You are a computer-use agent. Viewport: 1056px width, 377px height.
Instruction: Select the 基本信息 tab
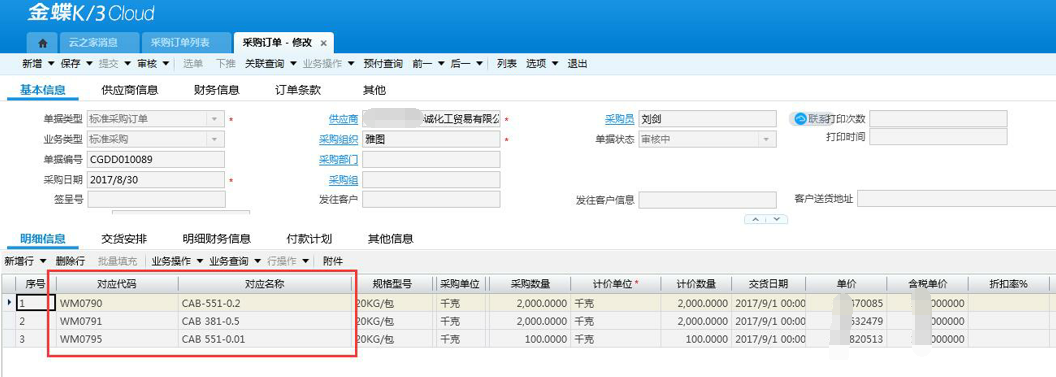click(42, 90)
